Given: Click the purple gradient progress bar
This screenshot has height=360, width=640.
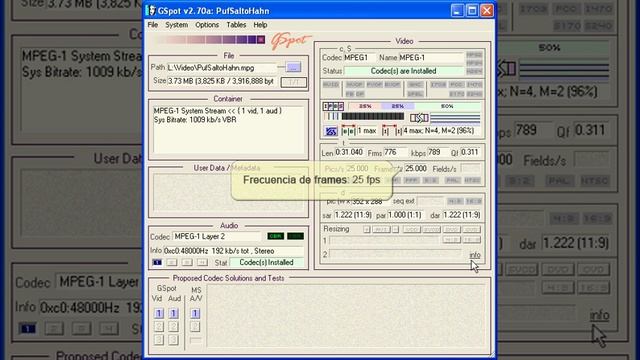Looking at the screenshot, I should pos(210,40).
